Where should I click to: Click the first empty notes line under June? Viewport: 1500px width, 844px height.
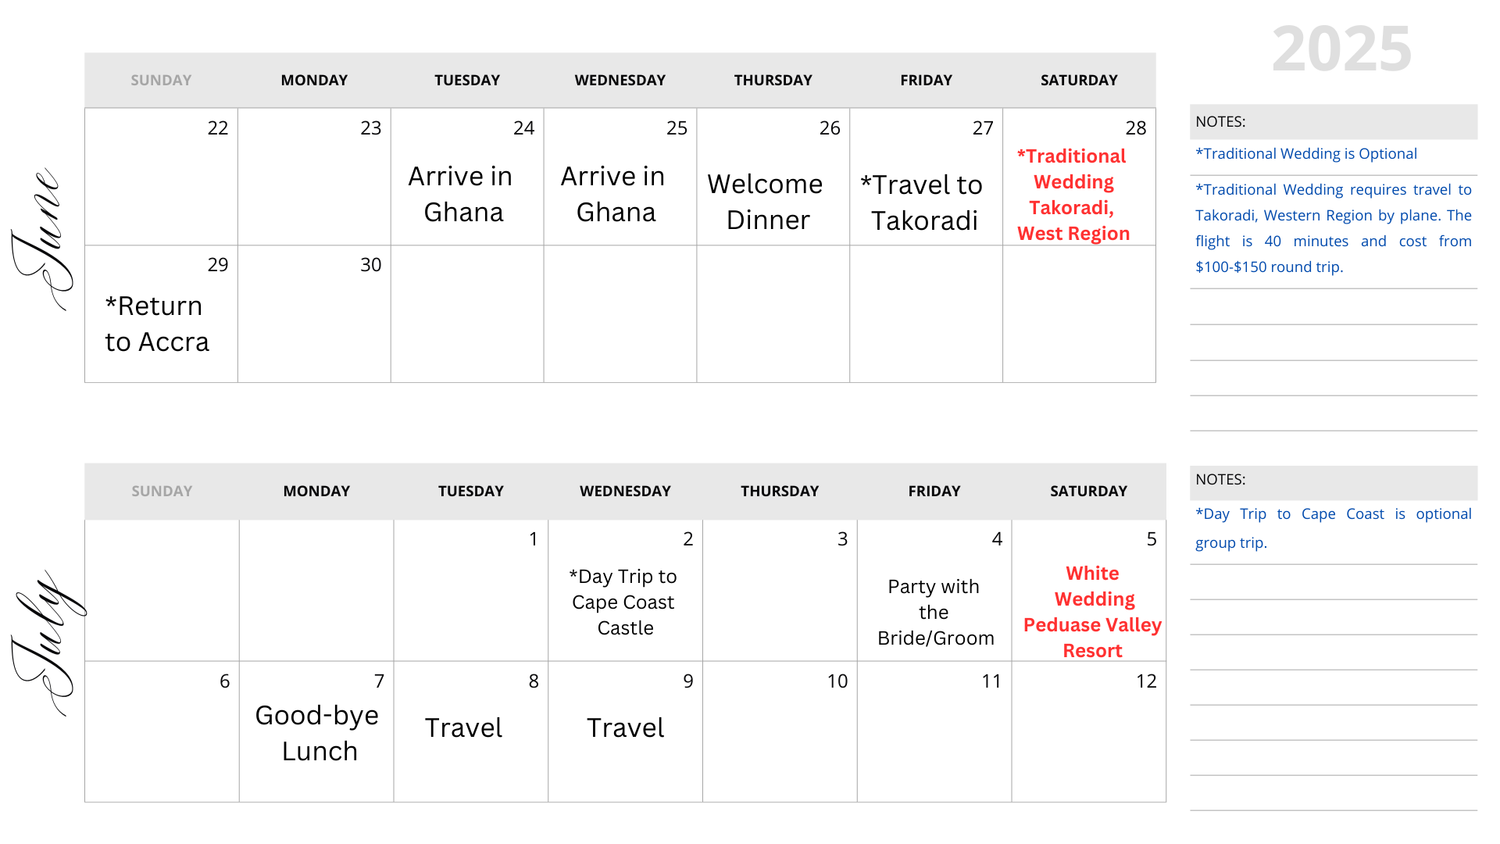pyautogui.click(x=1333, y=307)
